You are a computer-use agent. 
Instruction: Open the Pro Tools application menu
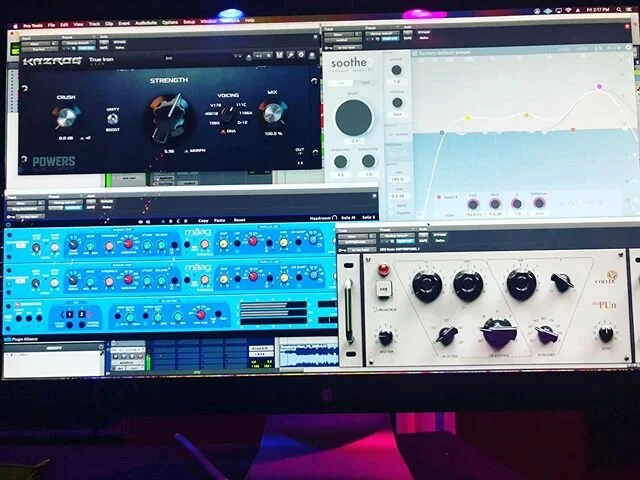click(33, 26)
